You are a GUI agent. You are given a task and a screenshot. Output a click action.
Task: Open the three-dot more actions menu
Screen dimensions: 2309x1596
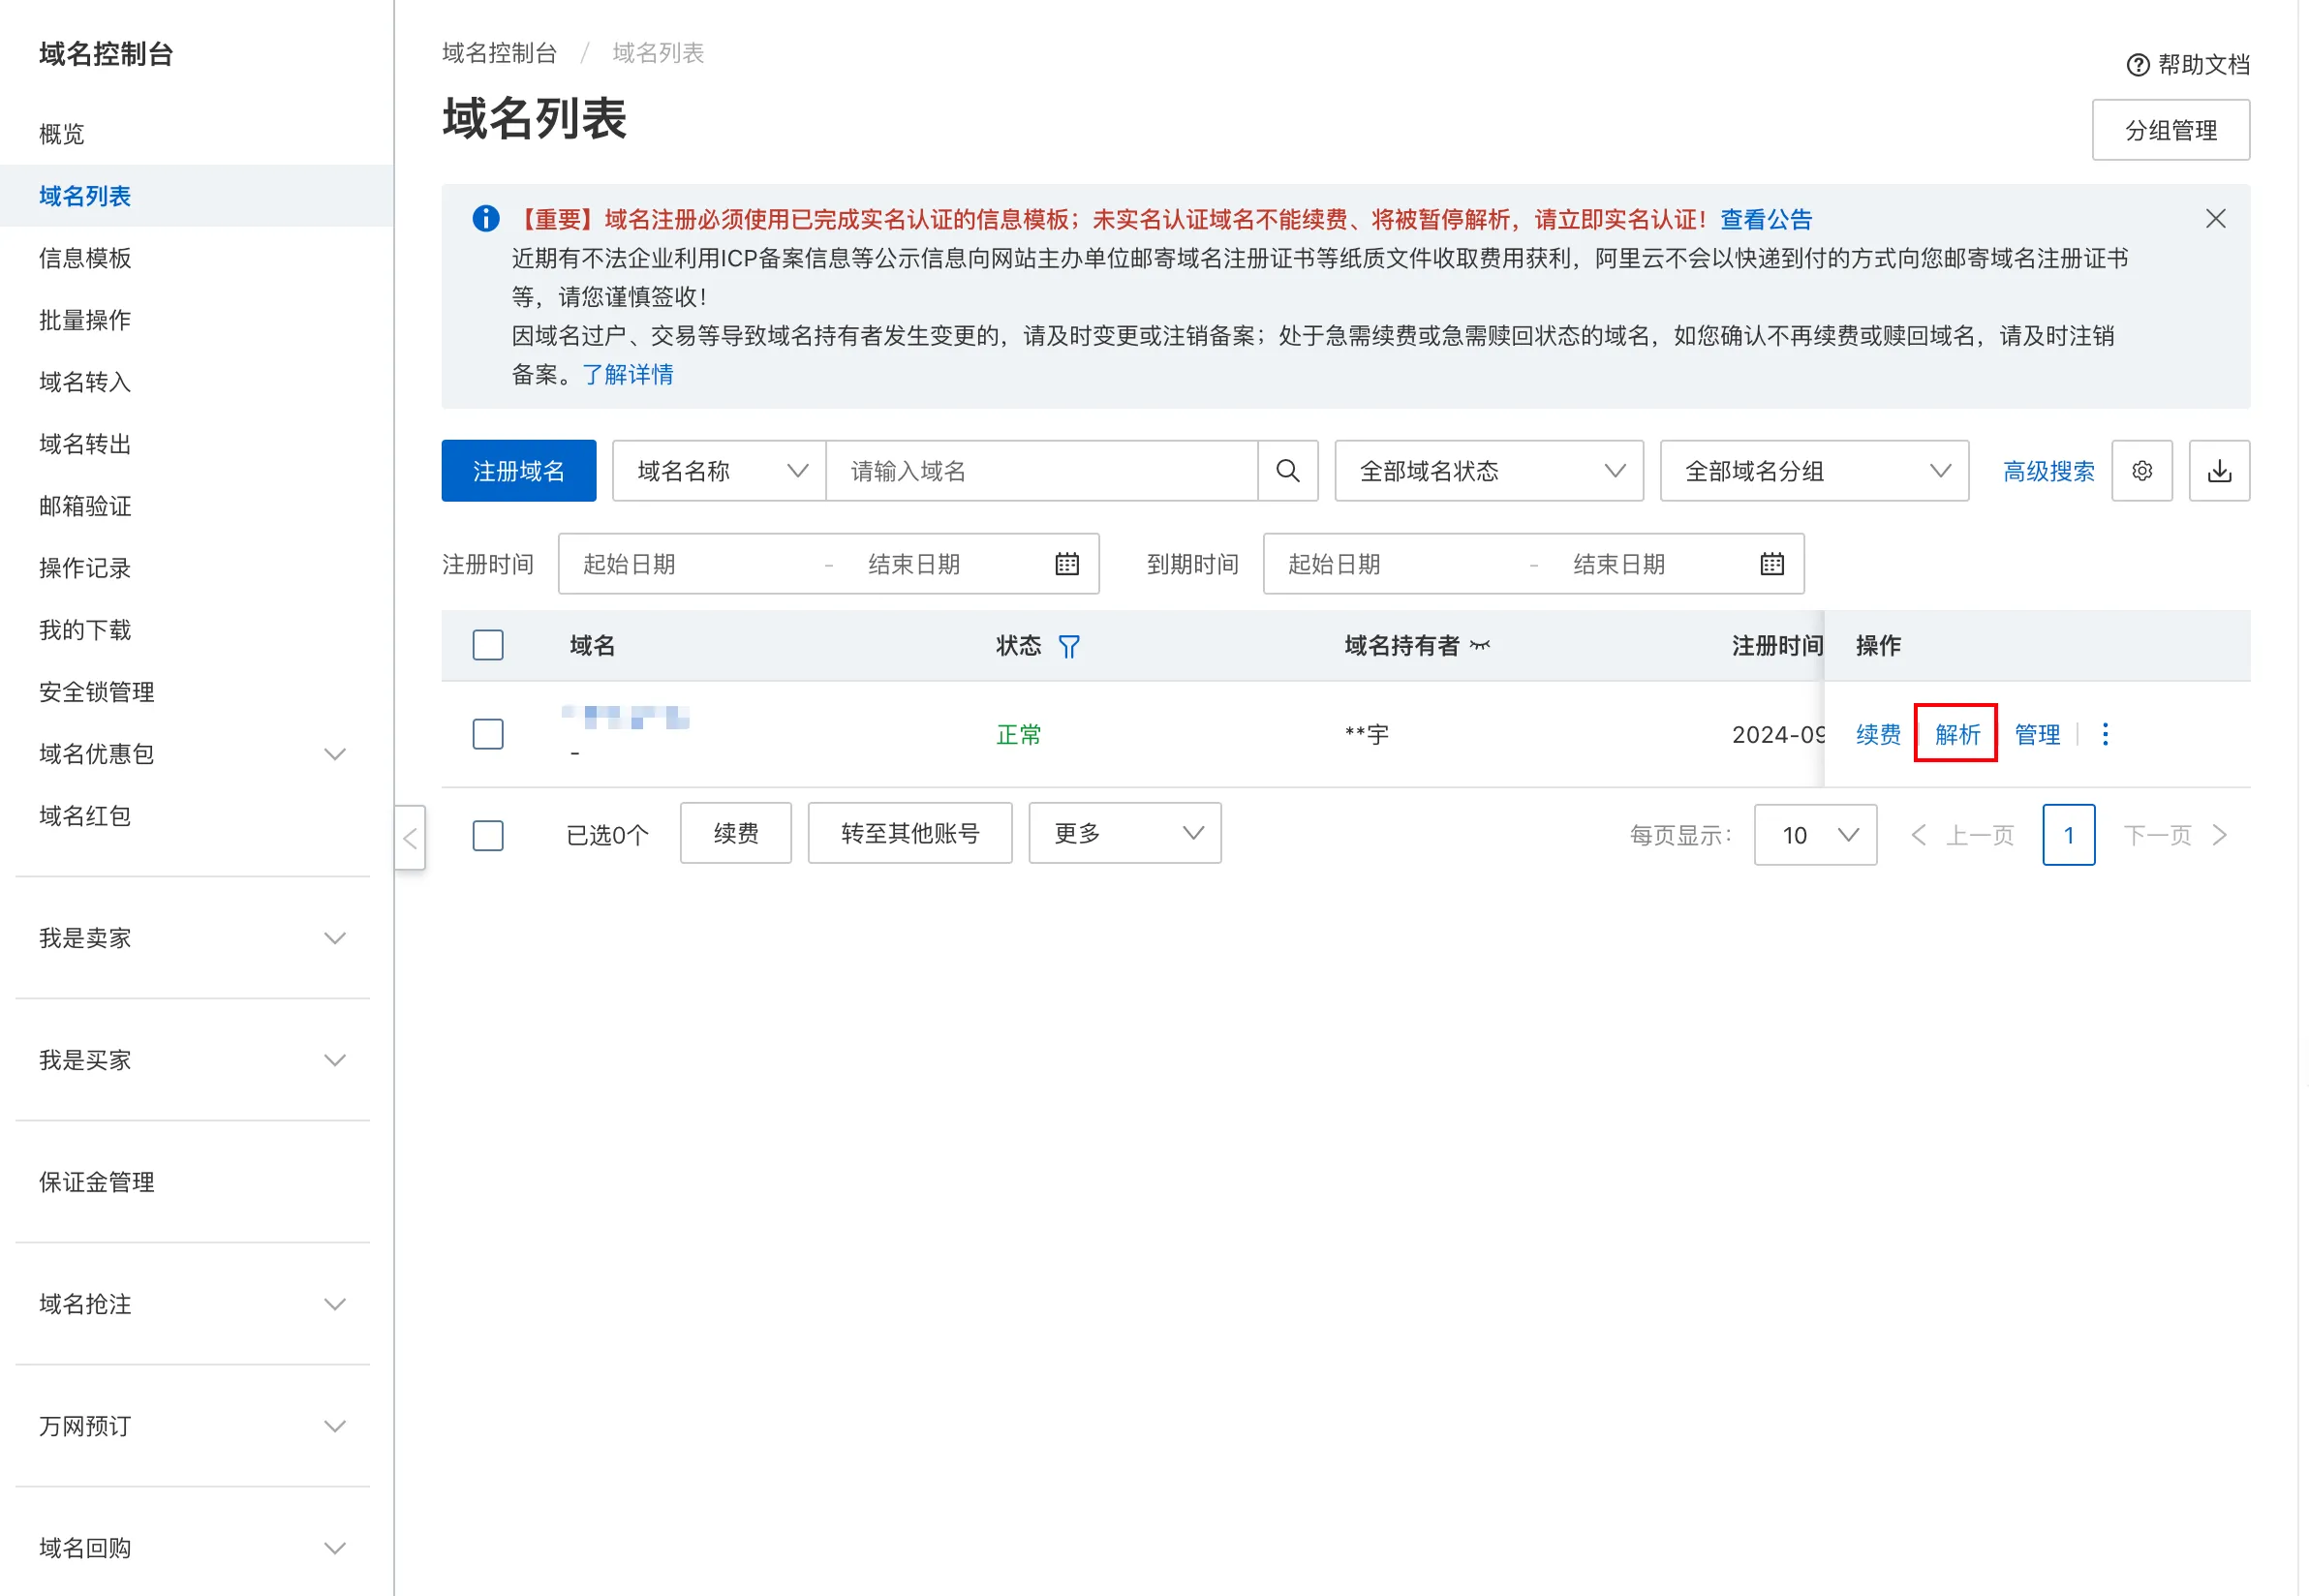2106,734
